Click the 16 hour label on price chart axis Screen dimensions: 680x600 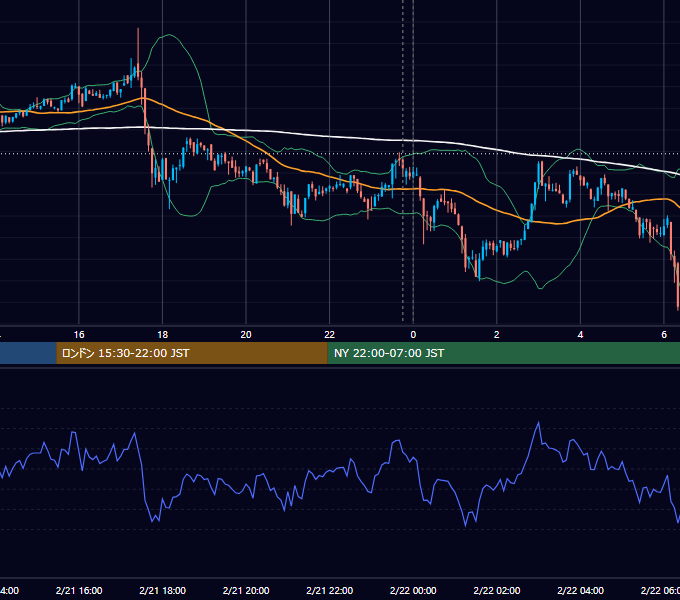click(79, 335)
